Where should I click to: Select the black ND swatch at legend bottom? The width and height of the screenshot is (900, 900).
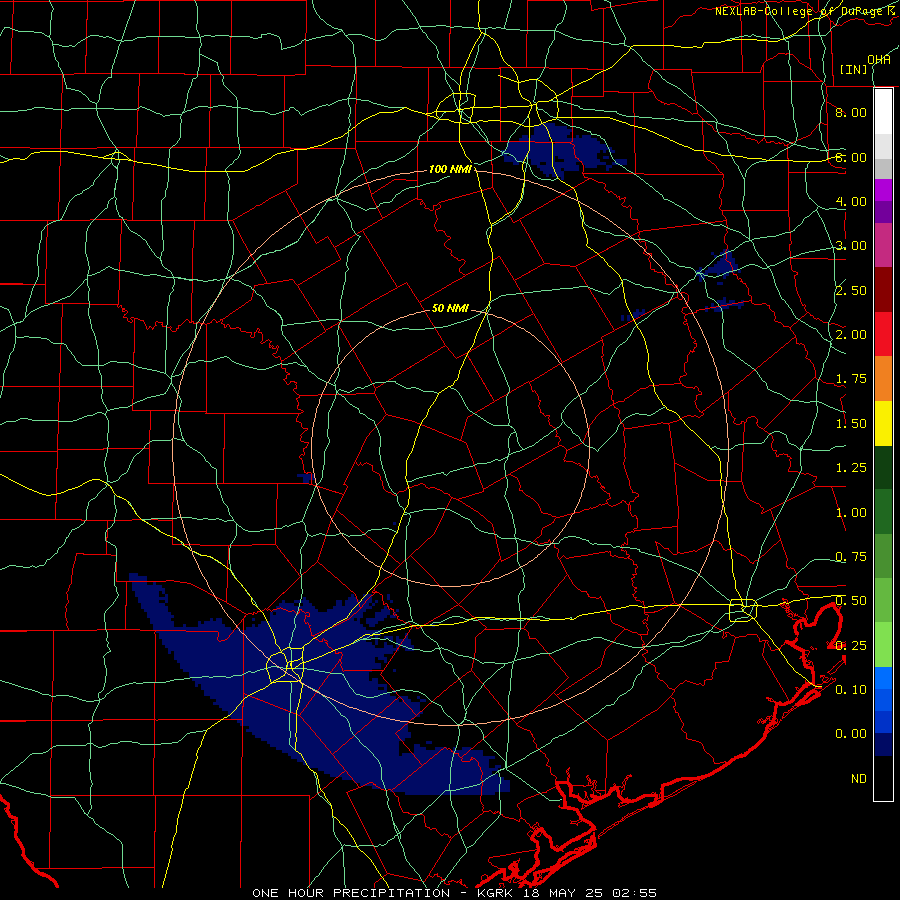coord(883,778)
